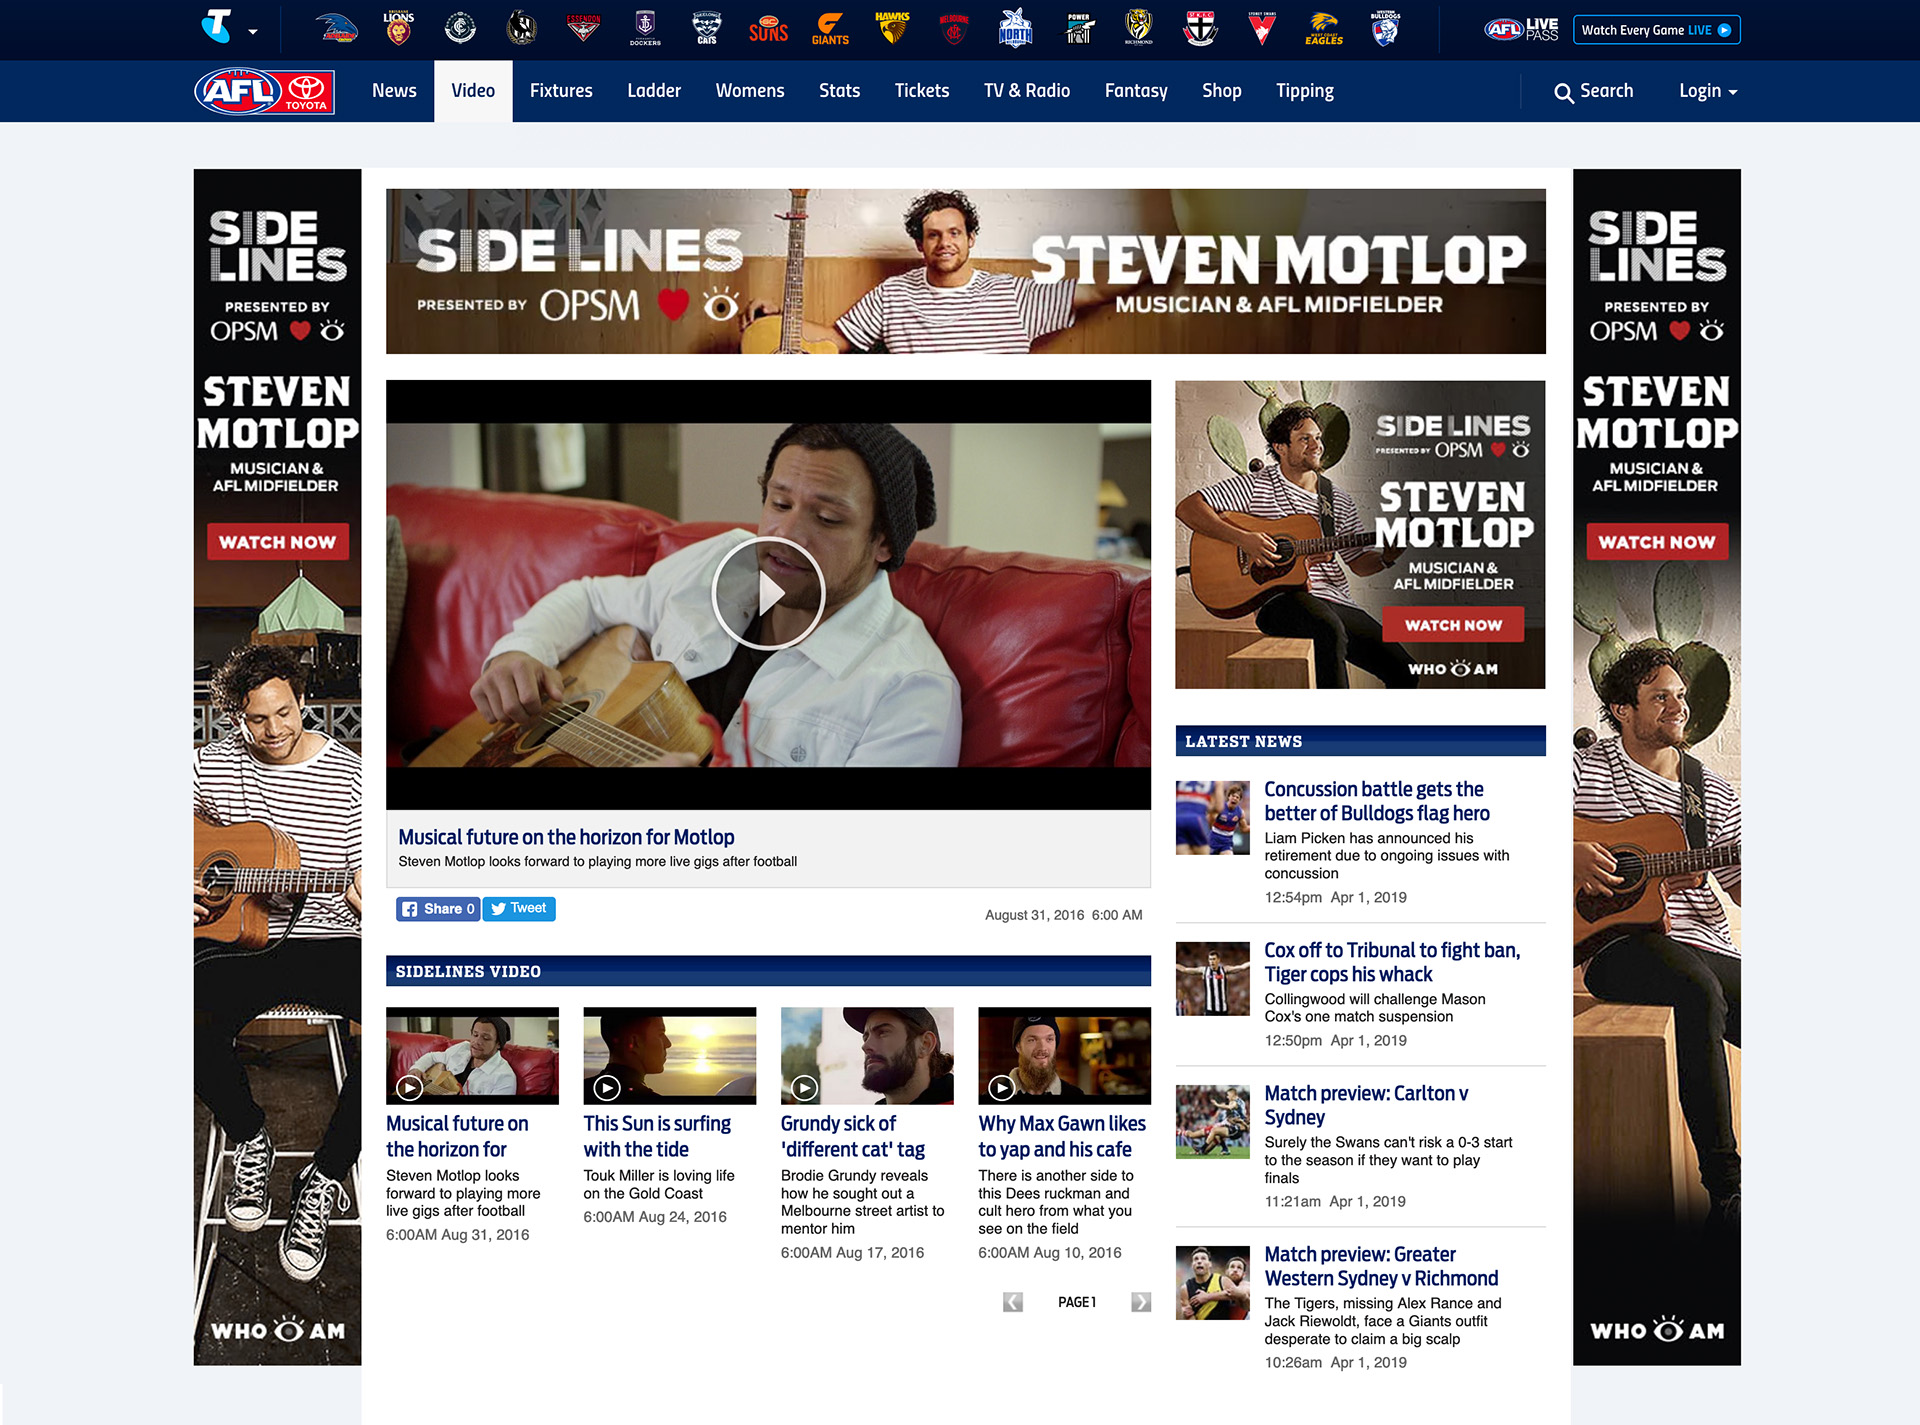Open the 'Why Max Gawn likes to yap' link
Screen dimensions: 1920x1425
click(x=1062, y=1137)
